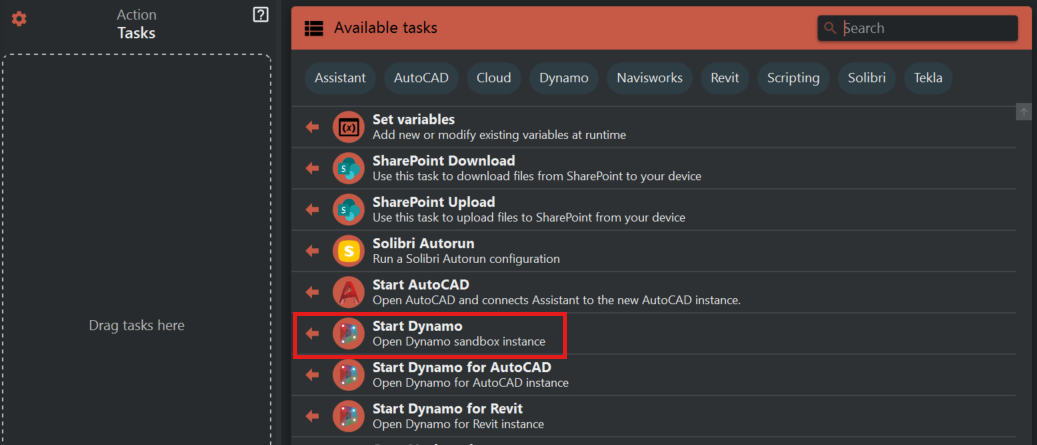This screenshot has height=445, width=1037.
Task: Click 'Open Dynamo for AutoCAD instance' description
Action: 470,383
